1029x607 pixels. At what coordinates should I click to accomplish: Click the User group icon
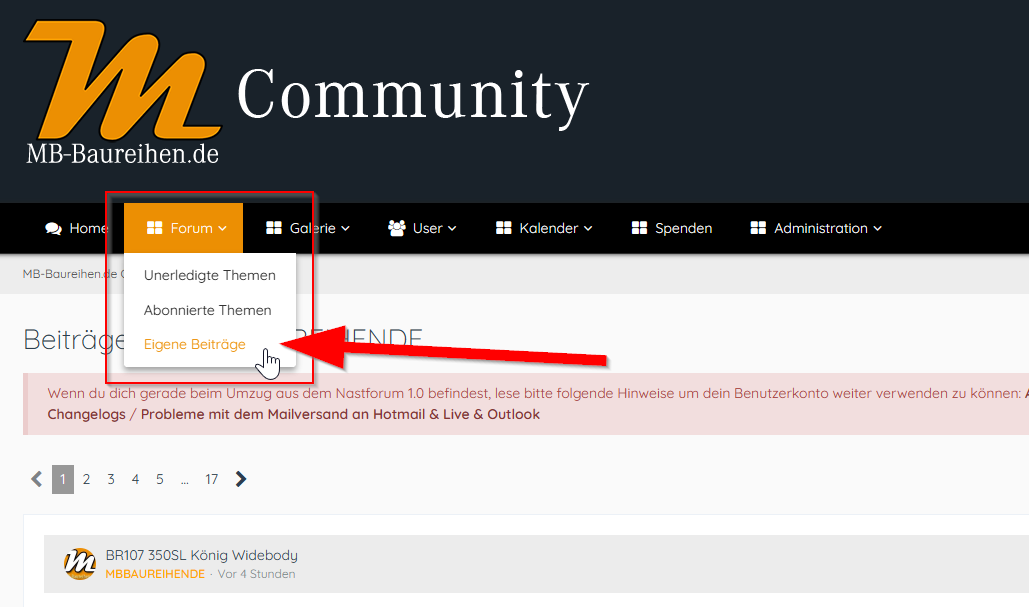tap(397, 228)
